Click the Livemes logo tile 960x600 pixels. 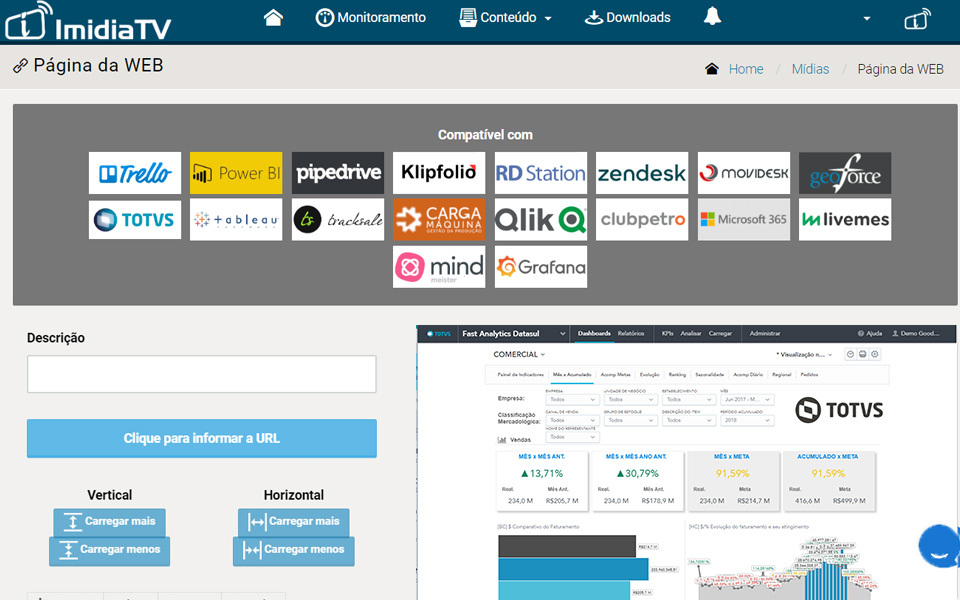pos(845,219)
